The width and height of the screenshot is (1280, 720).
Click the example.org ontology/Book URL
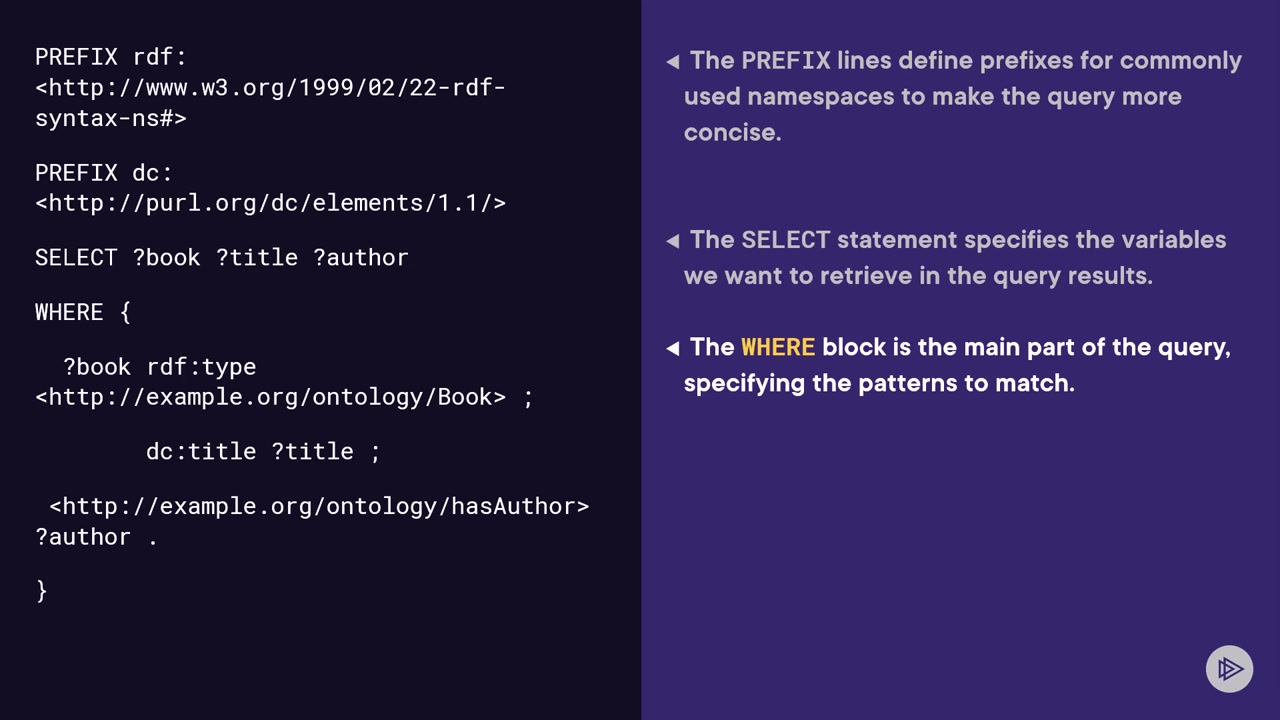[270, 397]
